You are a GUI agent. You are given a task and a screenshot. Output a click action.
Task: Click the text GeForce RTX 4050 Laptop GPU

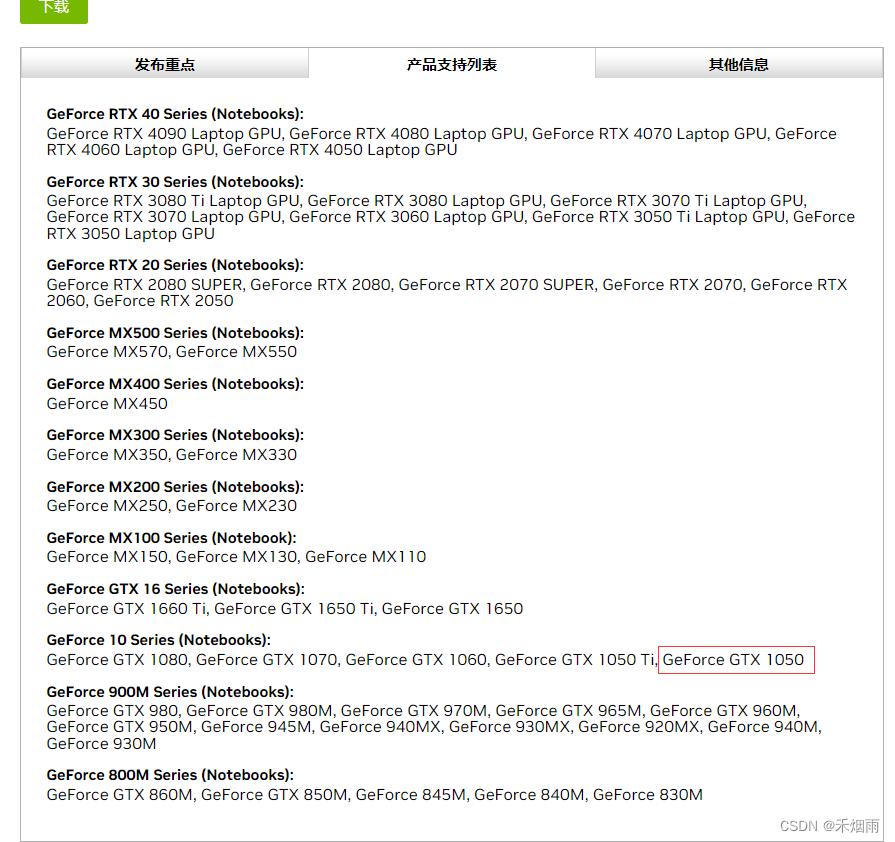click(x=340, y=150)
